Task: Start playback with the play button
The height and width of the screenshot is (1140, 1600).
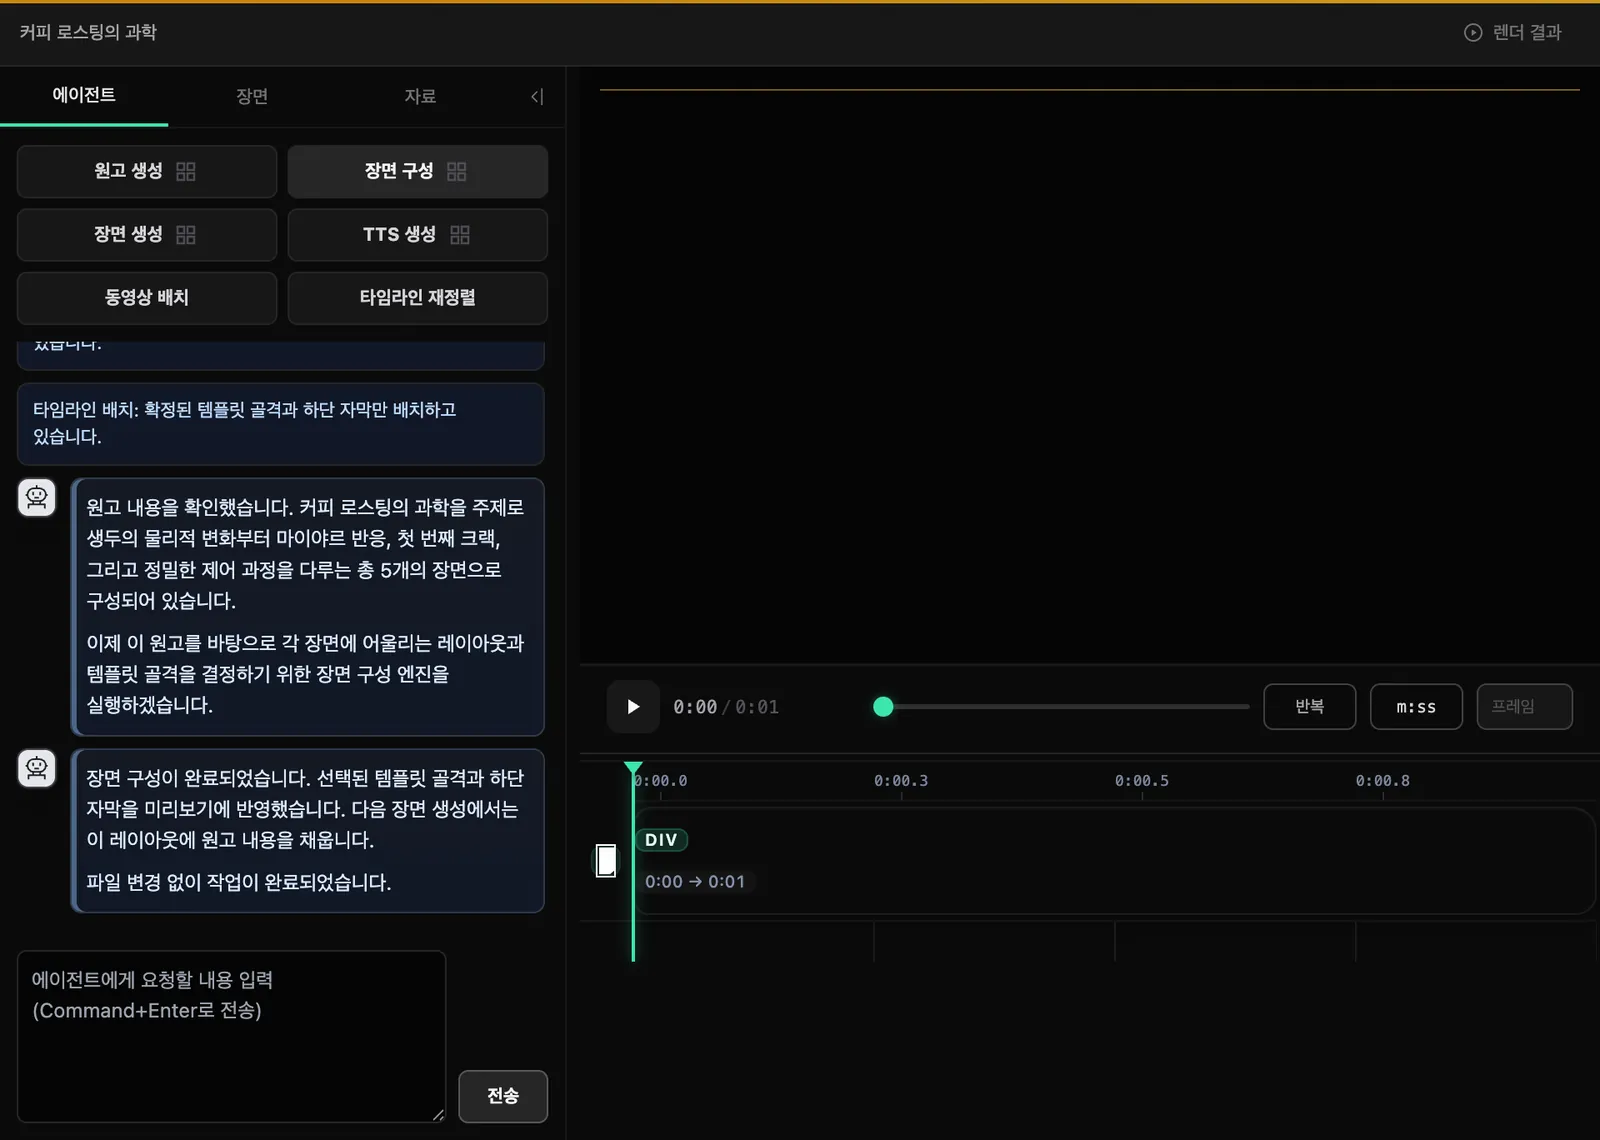Action: pos(633,707)
